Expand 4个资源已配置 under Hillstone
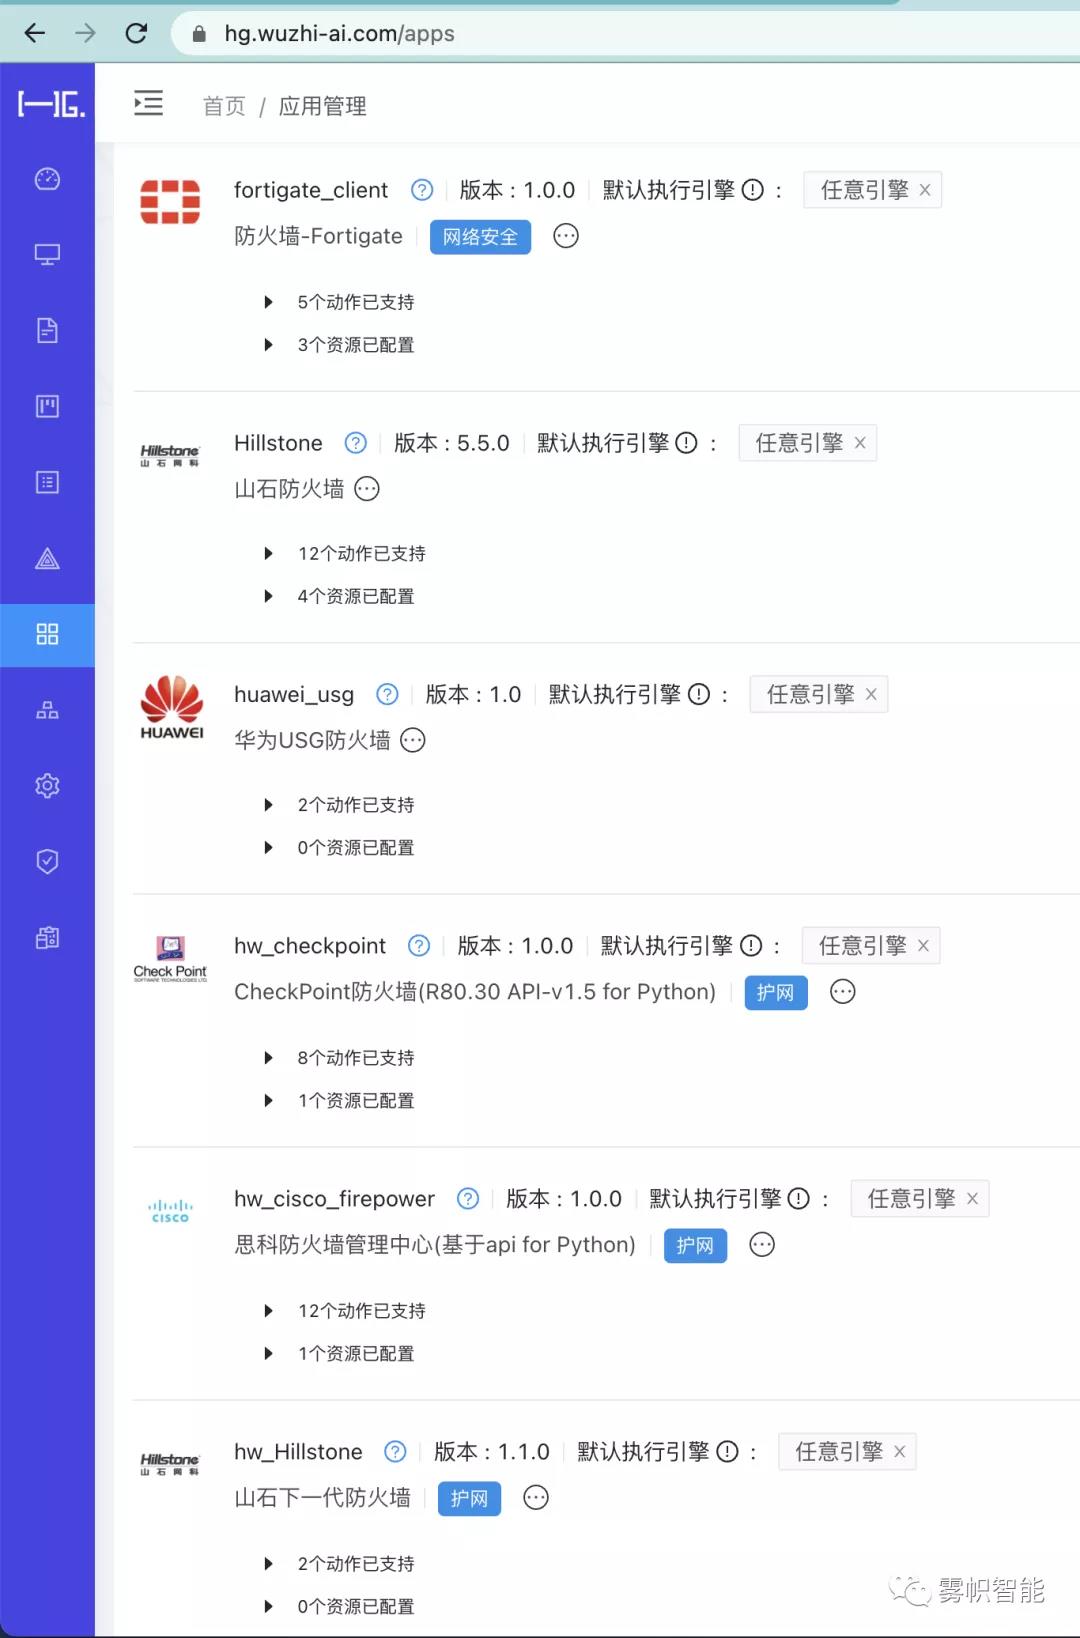The width and height of the screenshot is (1080, 1638). pyautogui.click(x=268, y=596)
